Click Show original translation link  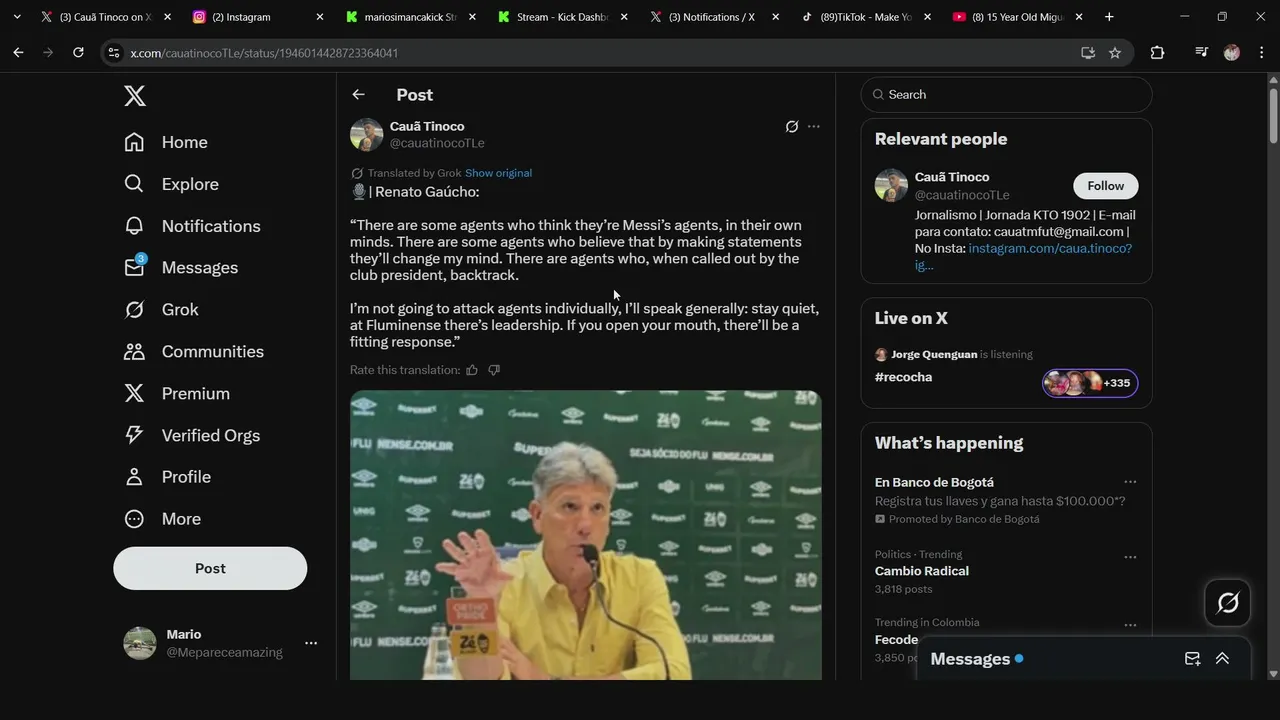[498, 173]
